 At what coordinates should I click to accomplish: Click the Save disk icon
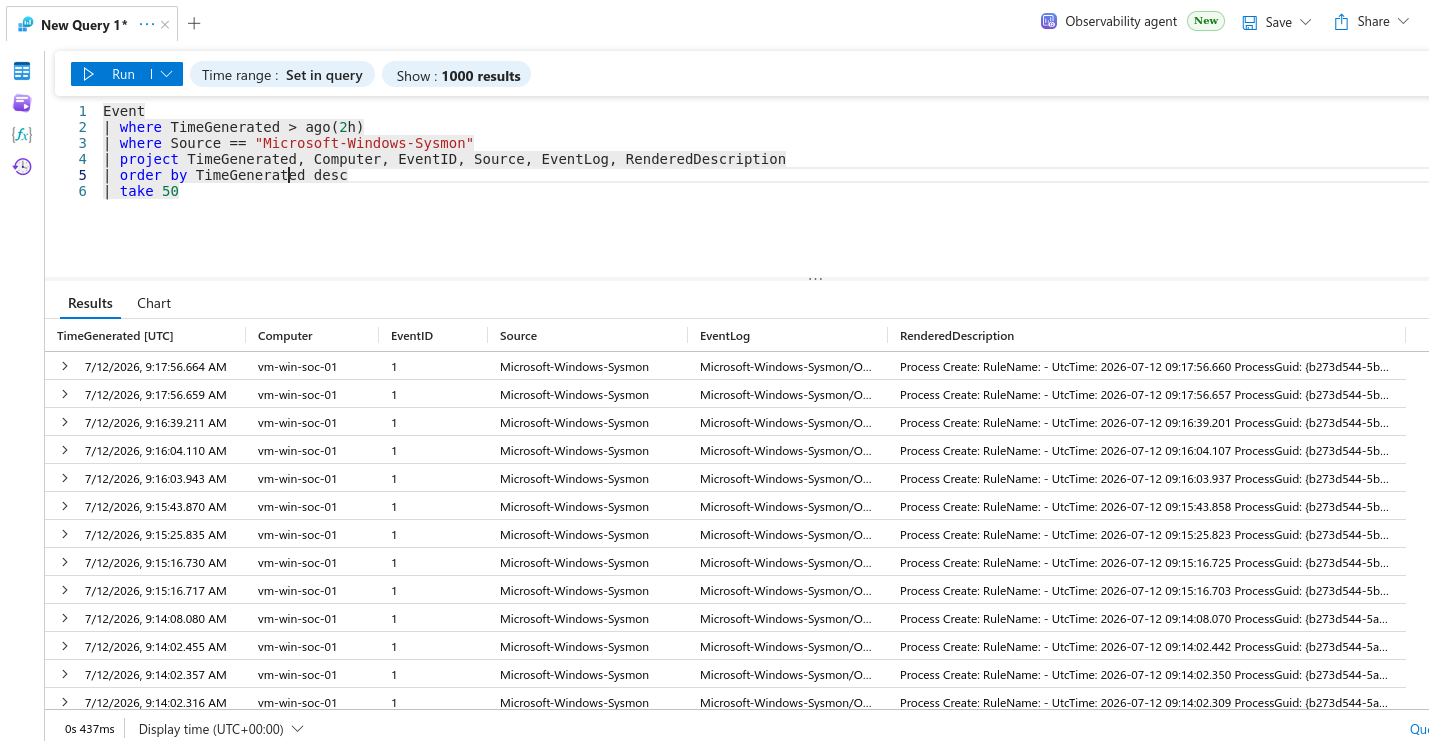click(x=1250, y=22)
